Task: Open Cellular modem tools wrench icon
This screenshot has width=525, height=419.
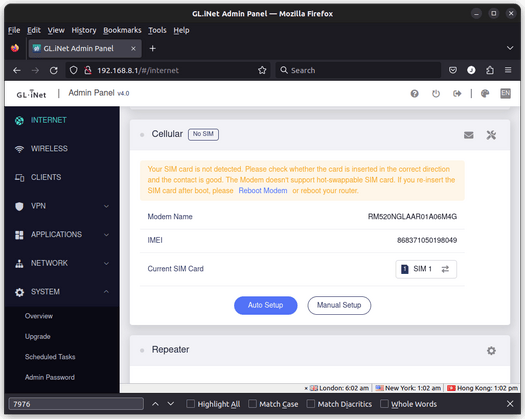Action: (x=491, y=135)
